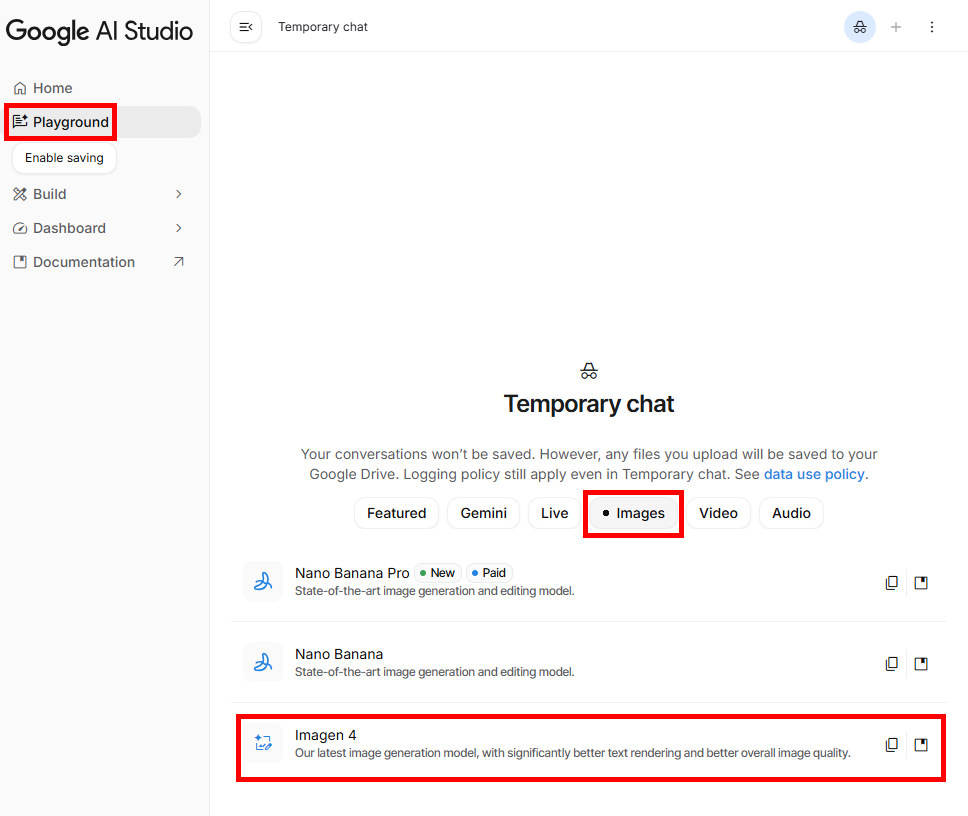
Task: Switch to the Featured tab
Action: click(396, 514)
